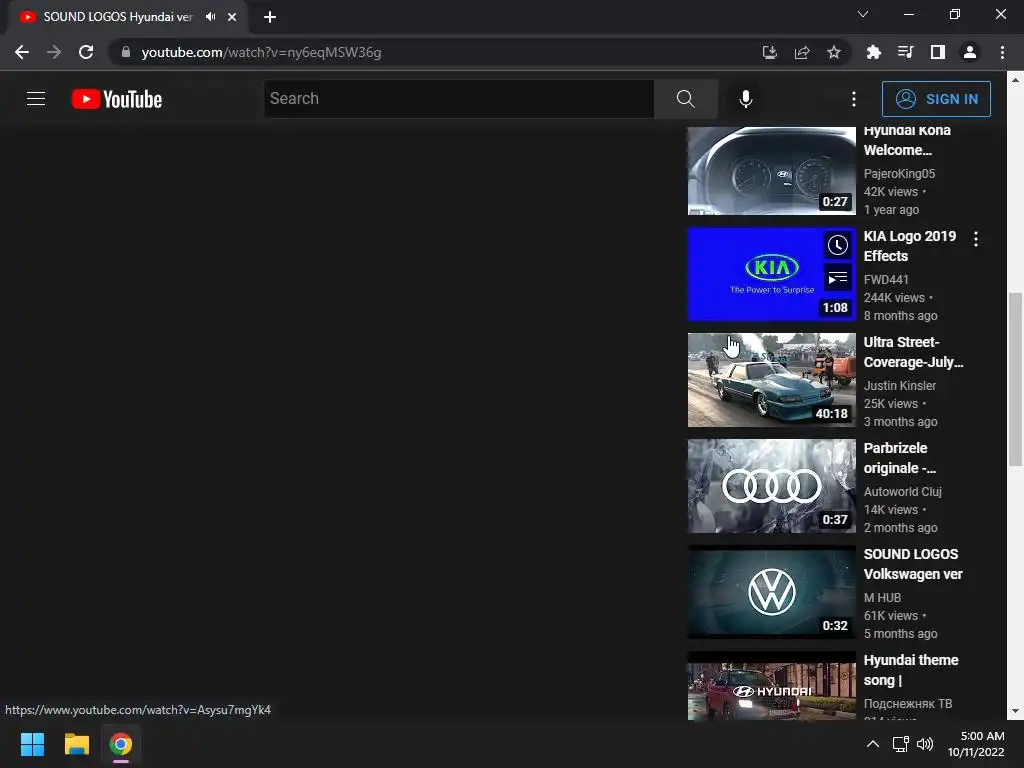Open the title SOUND LOGOS Volkswagen ver

point(913,564)
